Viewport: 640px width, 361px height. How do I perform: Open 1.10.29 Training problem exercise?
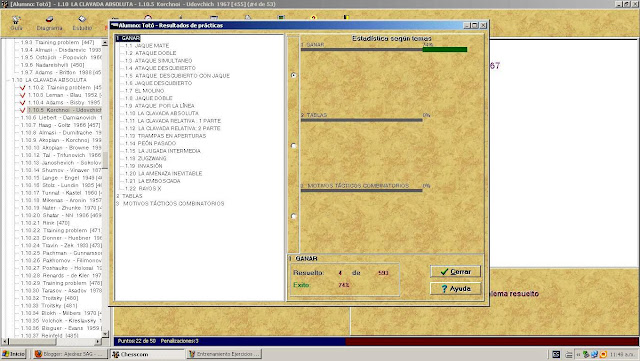tap(61, 283)
